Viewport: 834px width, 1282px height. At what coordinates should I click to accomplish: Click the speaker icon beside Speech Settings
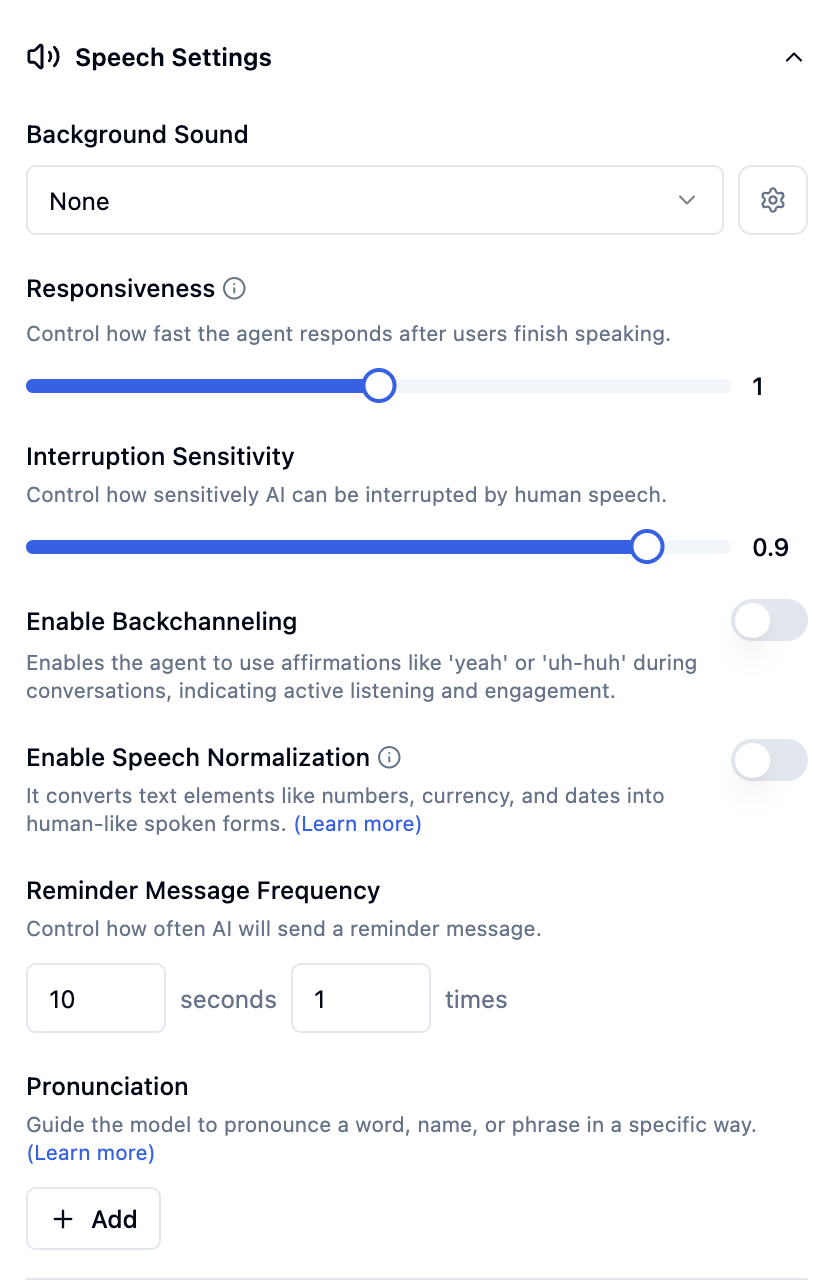[41, 57]
